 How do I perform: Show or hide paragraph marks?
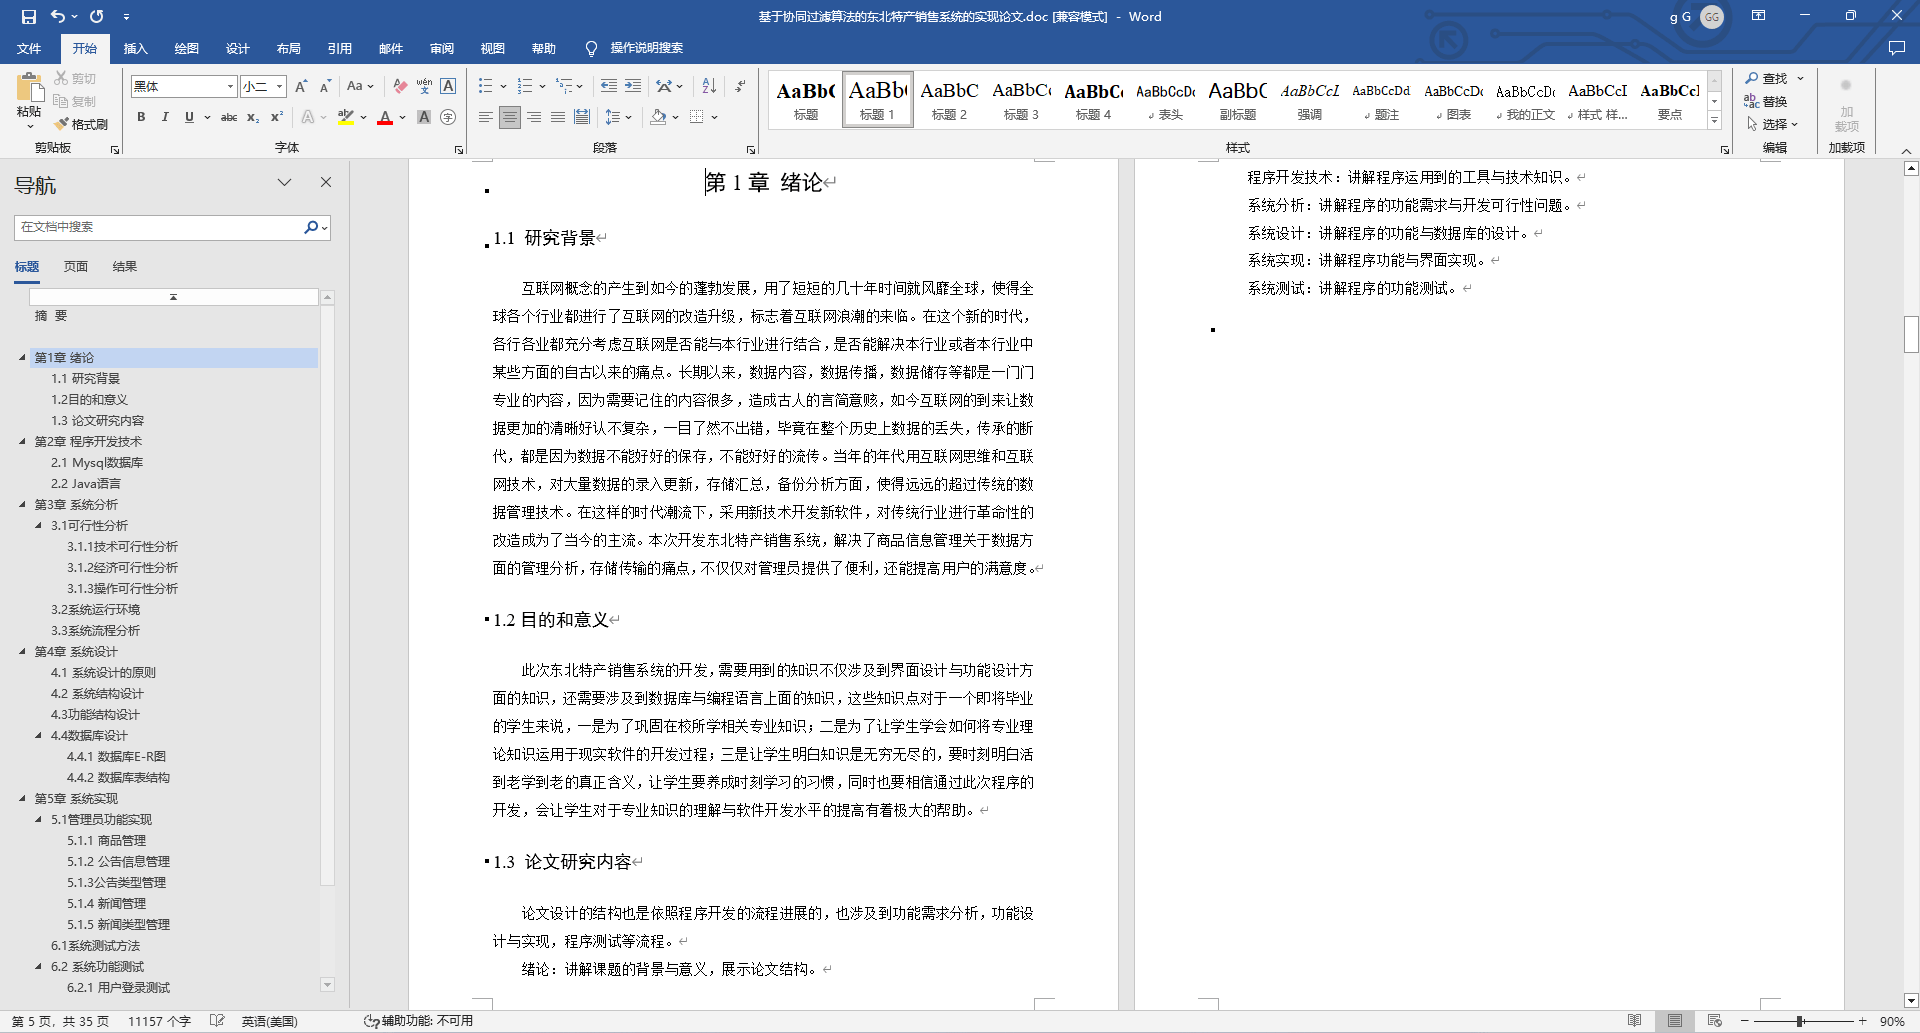[x=740, y=87]
